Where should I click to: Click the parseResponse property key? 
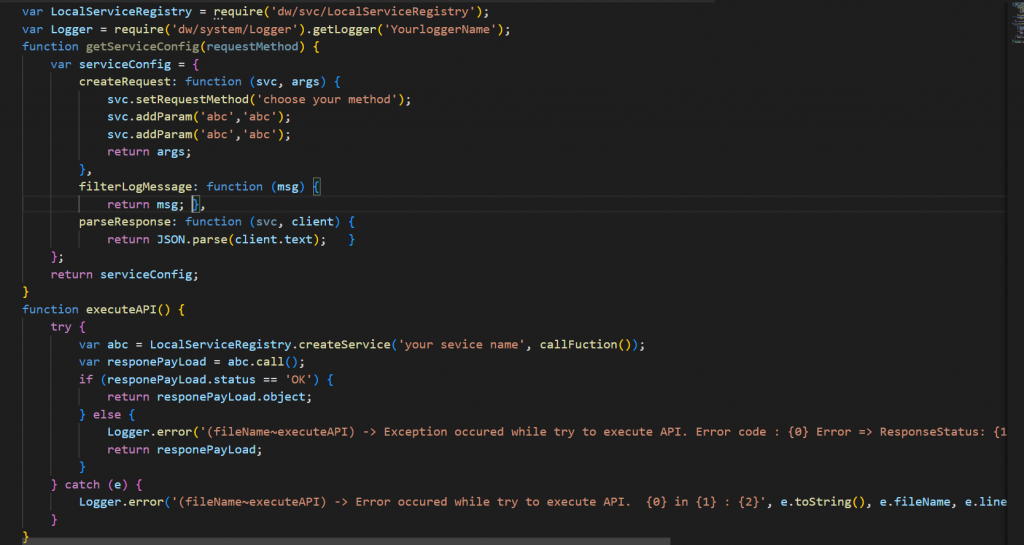click(125, 222)
